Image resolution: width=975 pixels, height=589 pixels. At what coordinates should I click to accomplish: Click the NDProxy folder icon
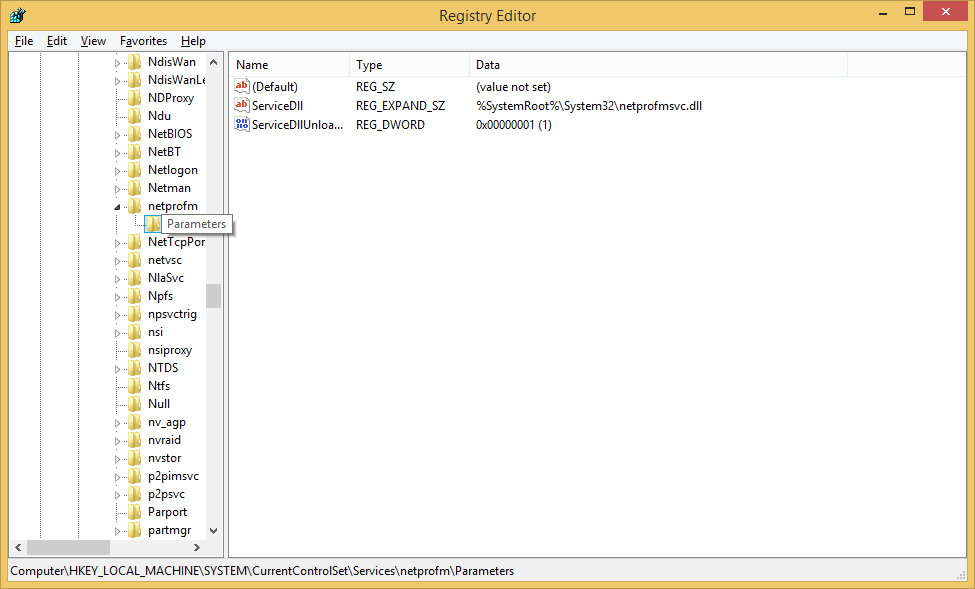pos(134,98)
